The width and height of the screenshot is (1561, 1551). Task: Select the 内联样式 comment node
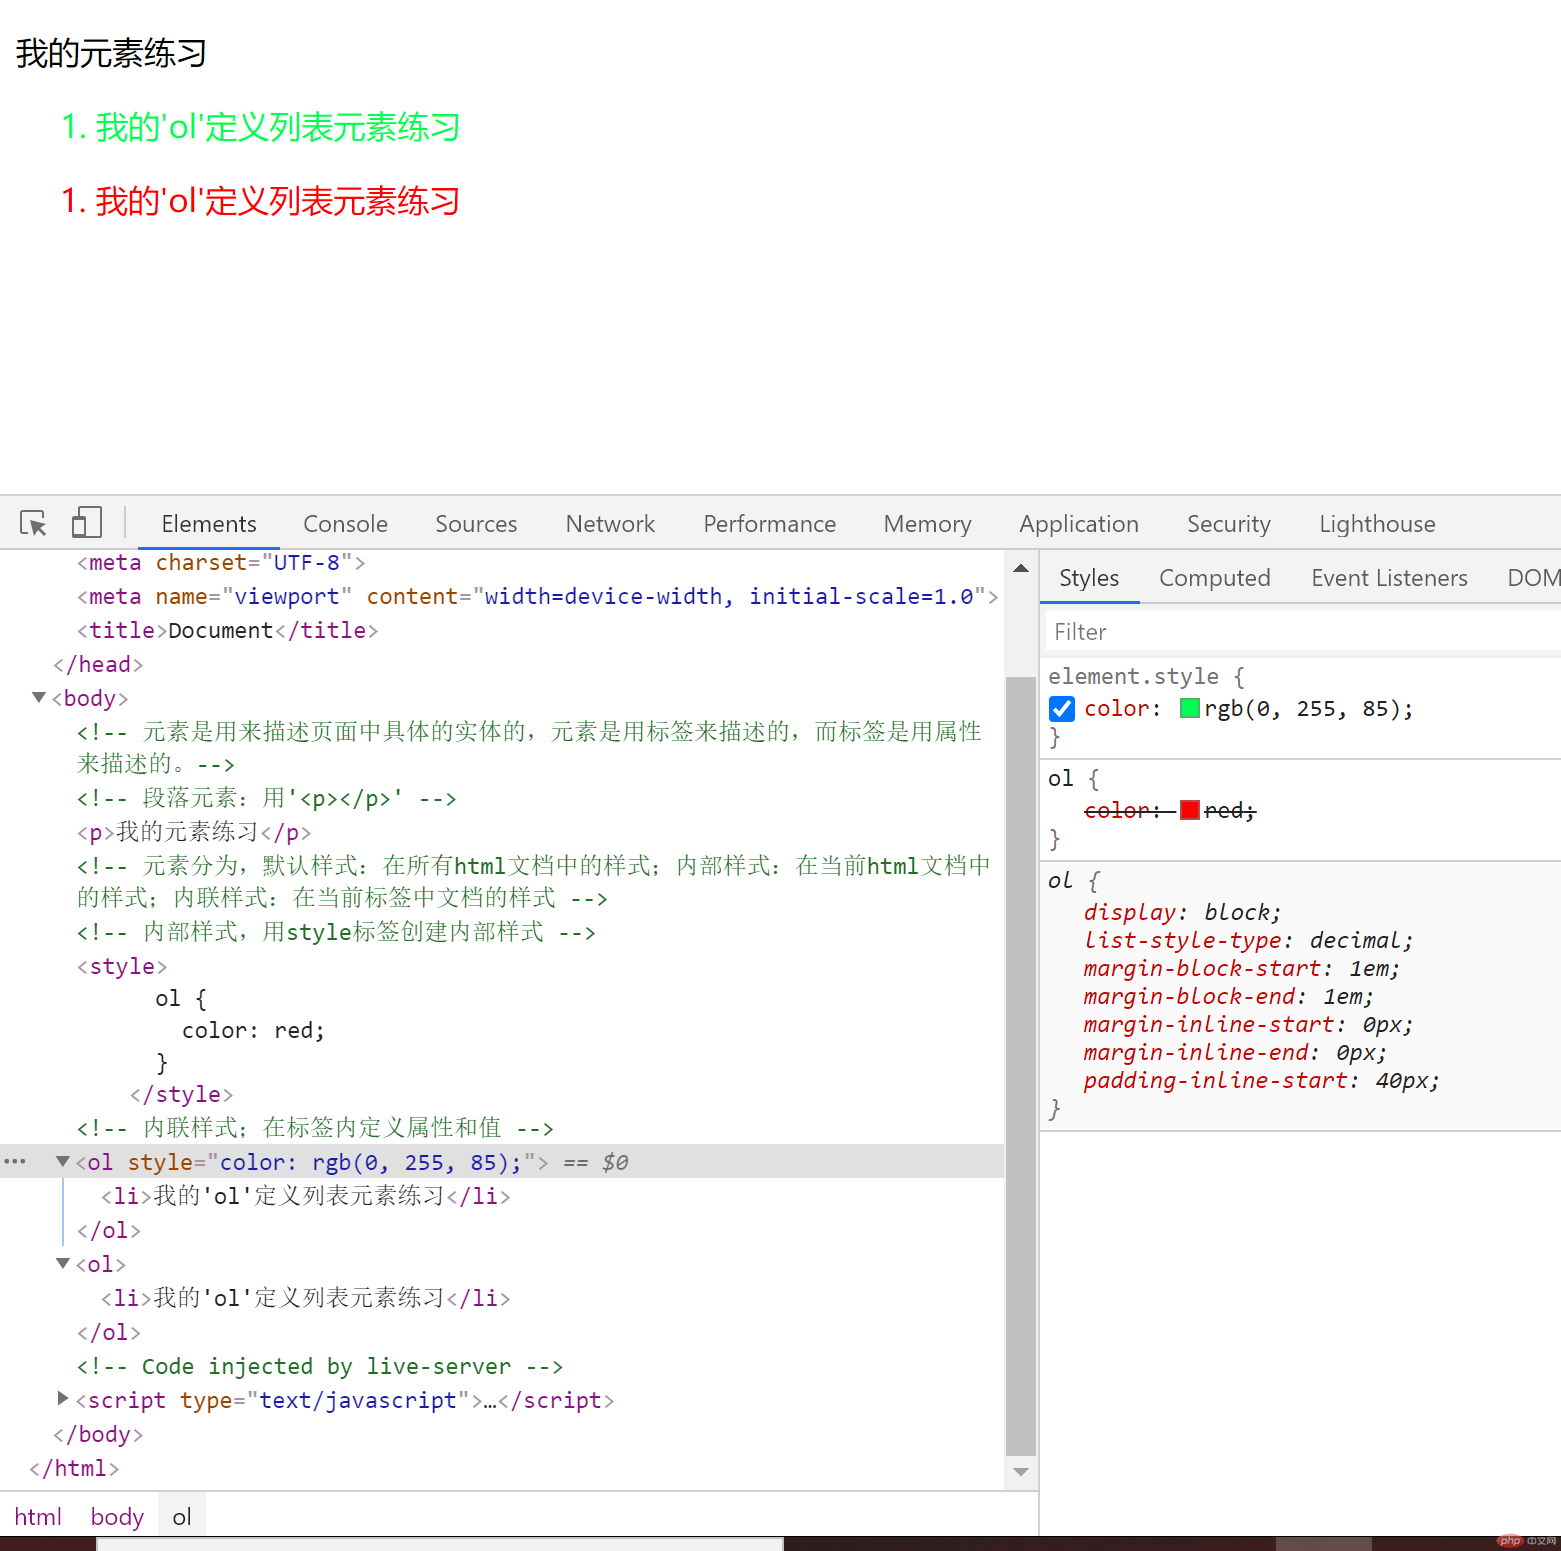315,1128
